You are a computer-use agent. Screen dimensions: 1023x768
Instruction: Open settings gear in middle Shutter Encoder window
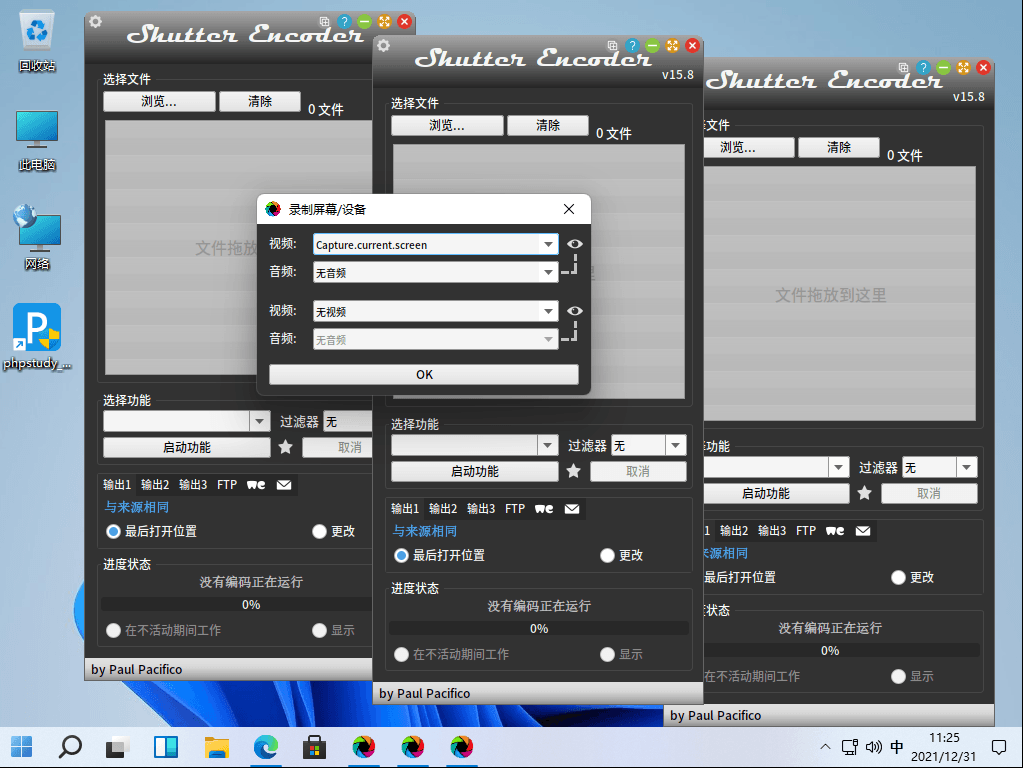[384, 46]
